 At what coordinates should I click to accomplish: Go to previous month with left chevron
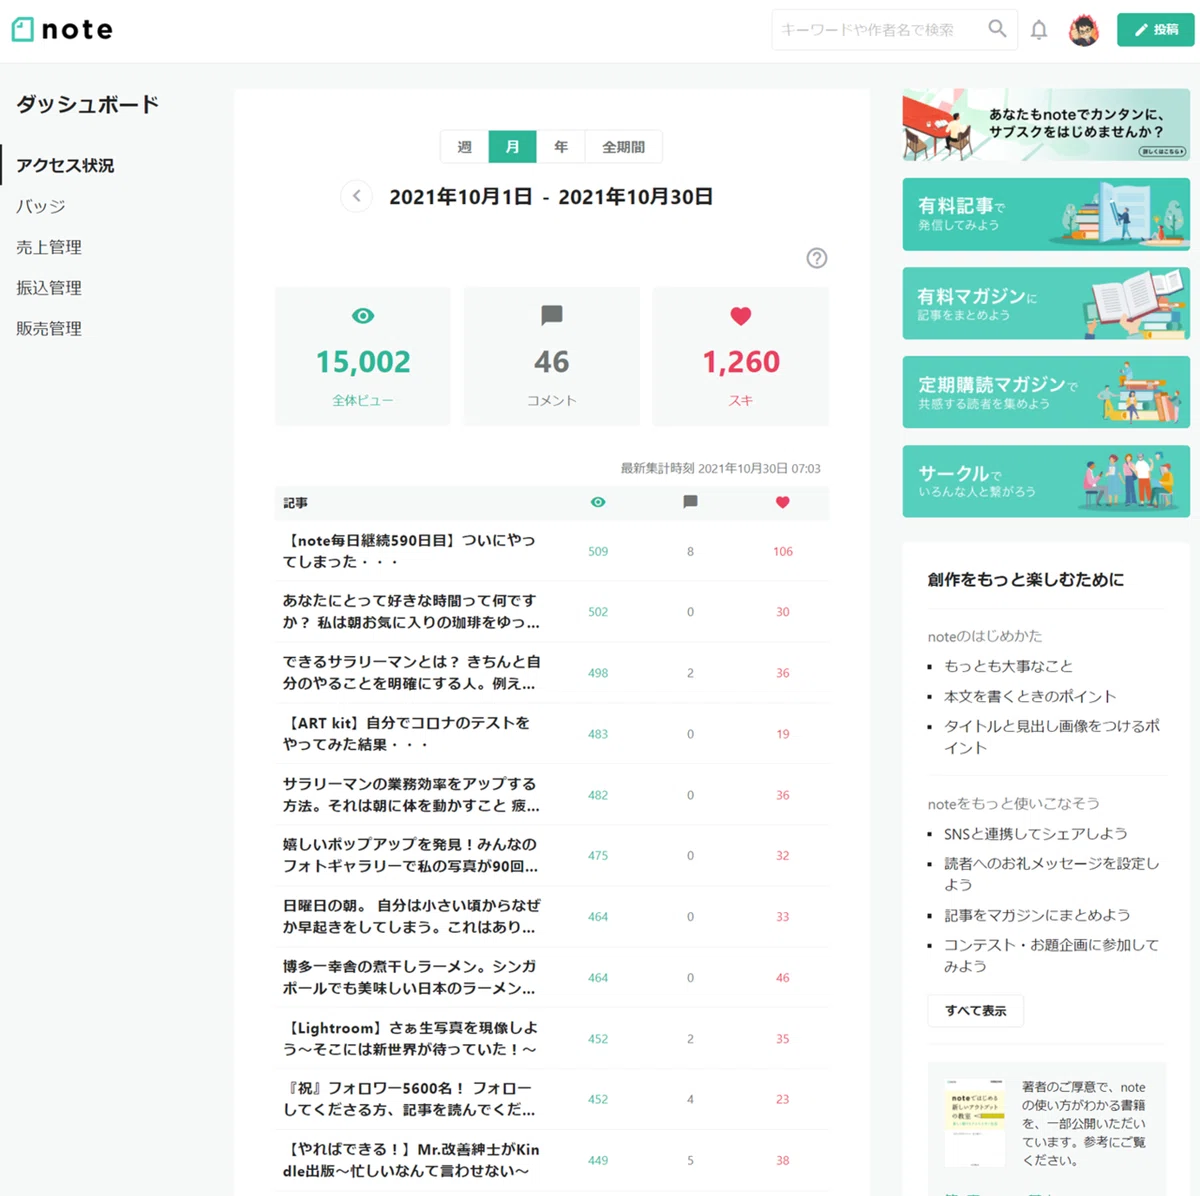(356, 196)
